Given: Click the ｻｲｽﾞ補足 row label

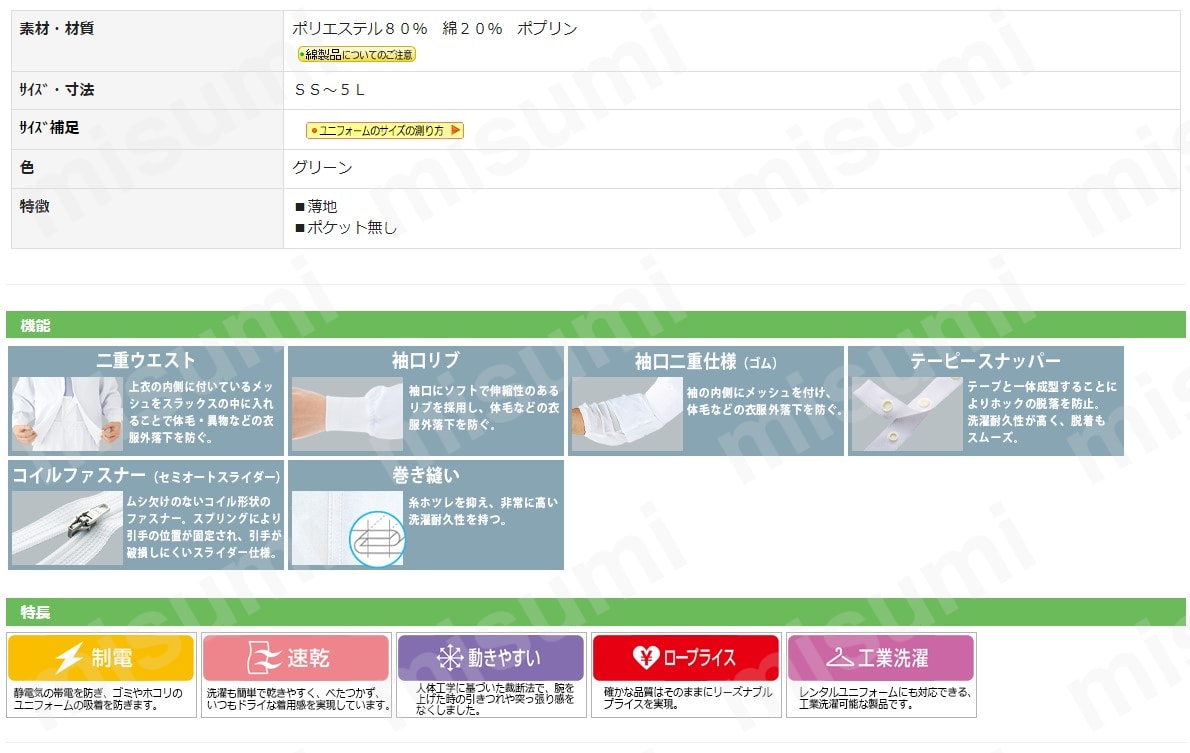Looking at the screenshot, I should click(x=49, y=128).
